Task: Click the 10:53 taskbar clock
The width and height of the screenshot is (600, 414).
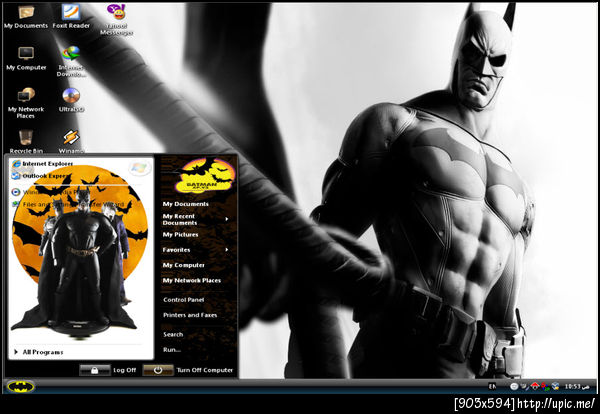Action: 577,386
